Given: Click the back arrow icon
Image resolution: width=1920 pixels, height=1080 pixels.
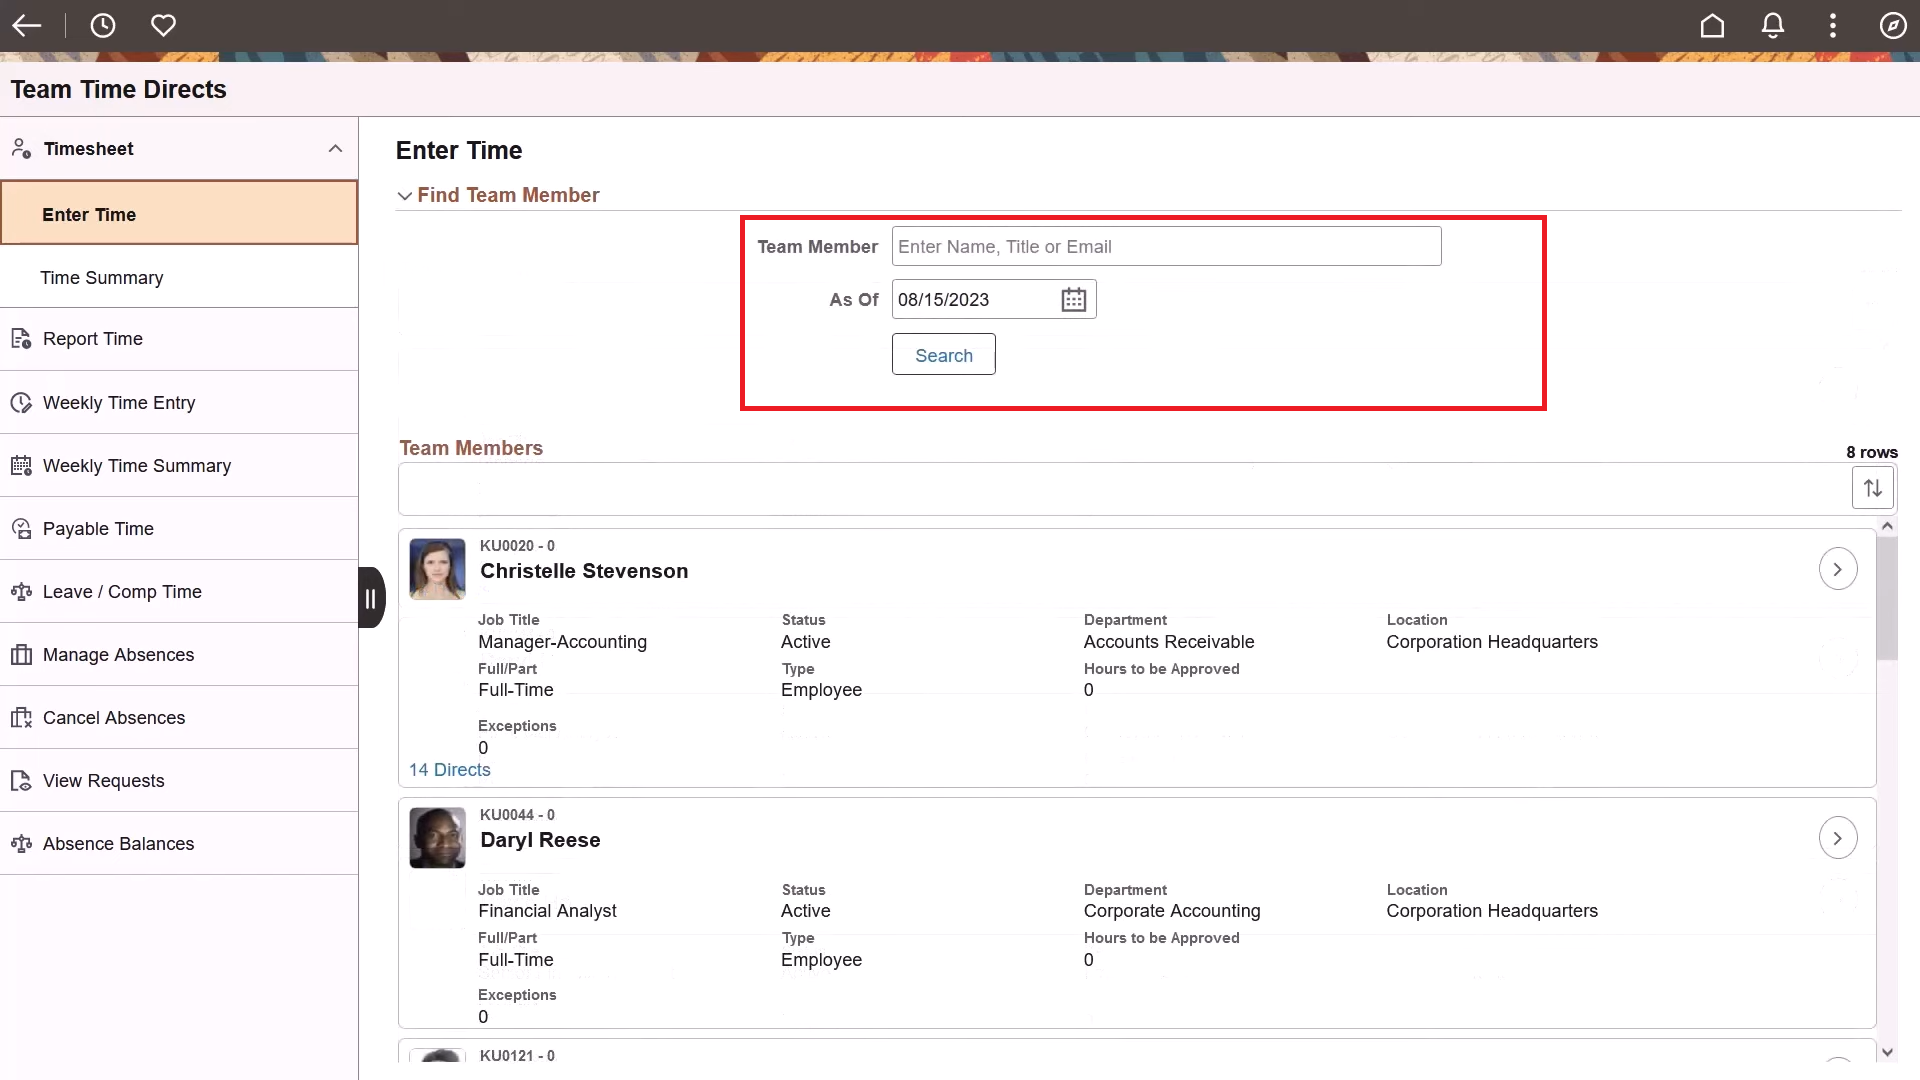Looking at the screenshot, I should click(x=27, y=26).
